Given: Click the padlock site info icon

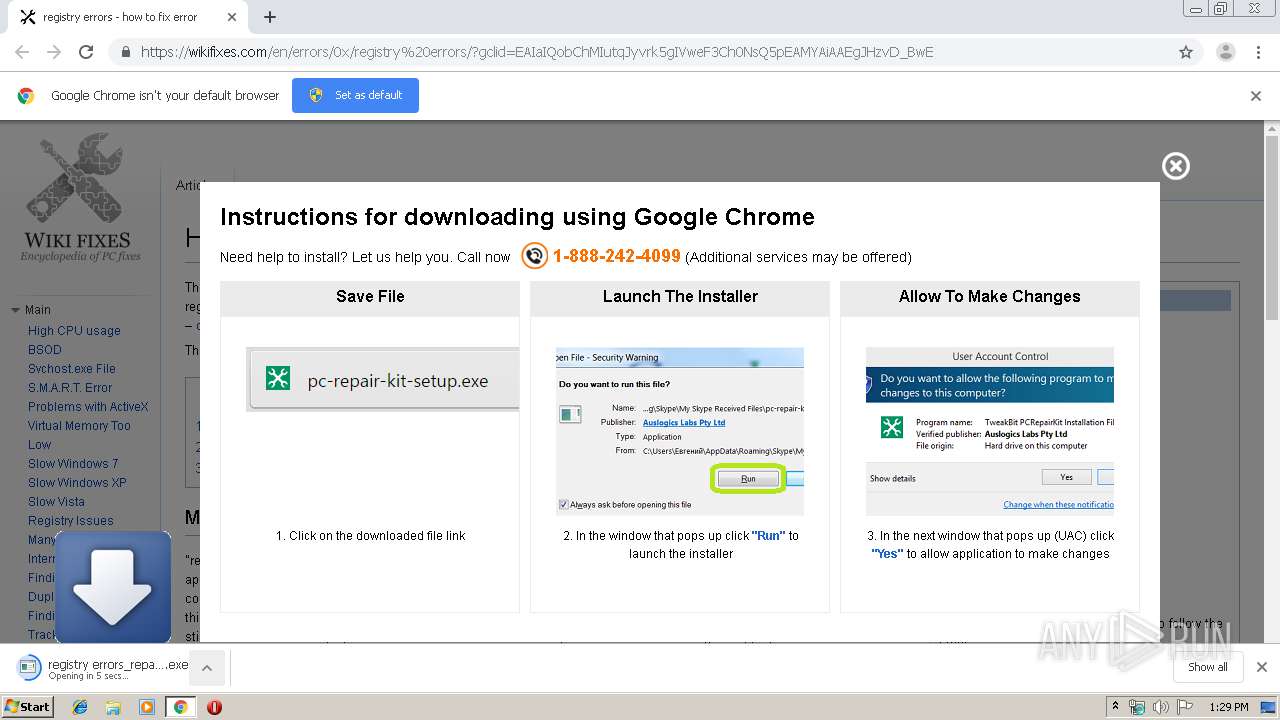Looking at the screenshot, I should click(125, 52).
